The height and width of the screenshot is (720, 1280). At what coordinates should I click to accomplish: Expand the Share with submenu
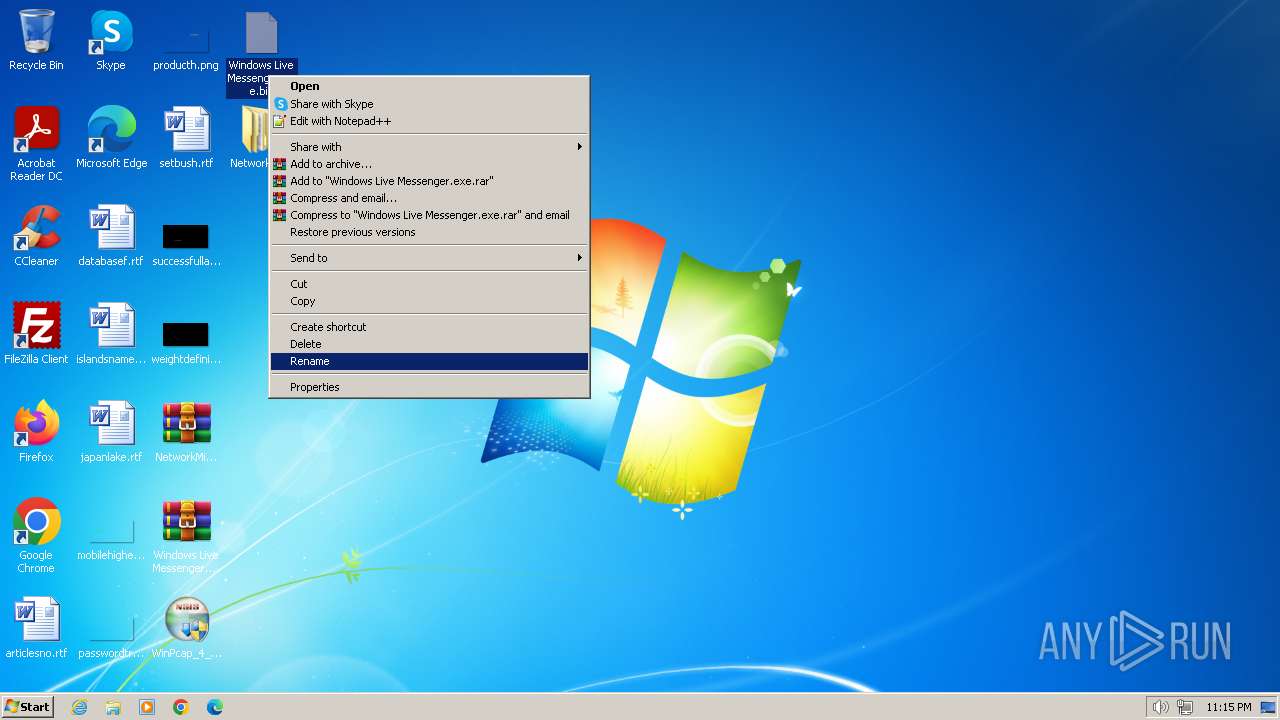(x=429, y=147)
